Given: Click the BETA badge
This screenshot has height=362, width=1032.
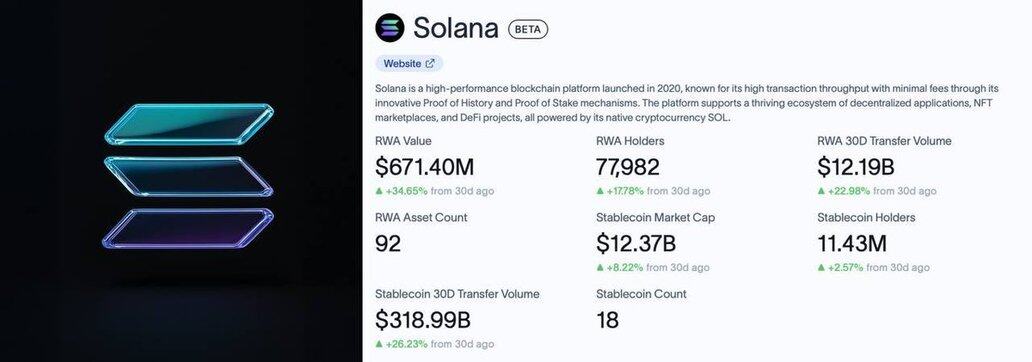Looking at the screenshot, I should tap(528, 29).
